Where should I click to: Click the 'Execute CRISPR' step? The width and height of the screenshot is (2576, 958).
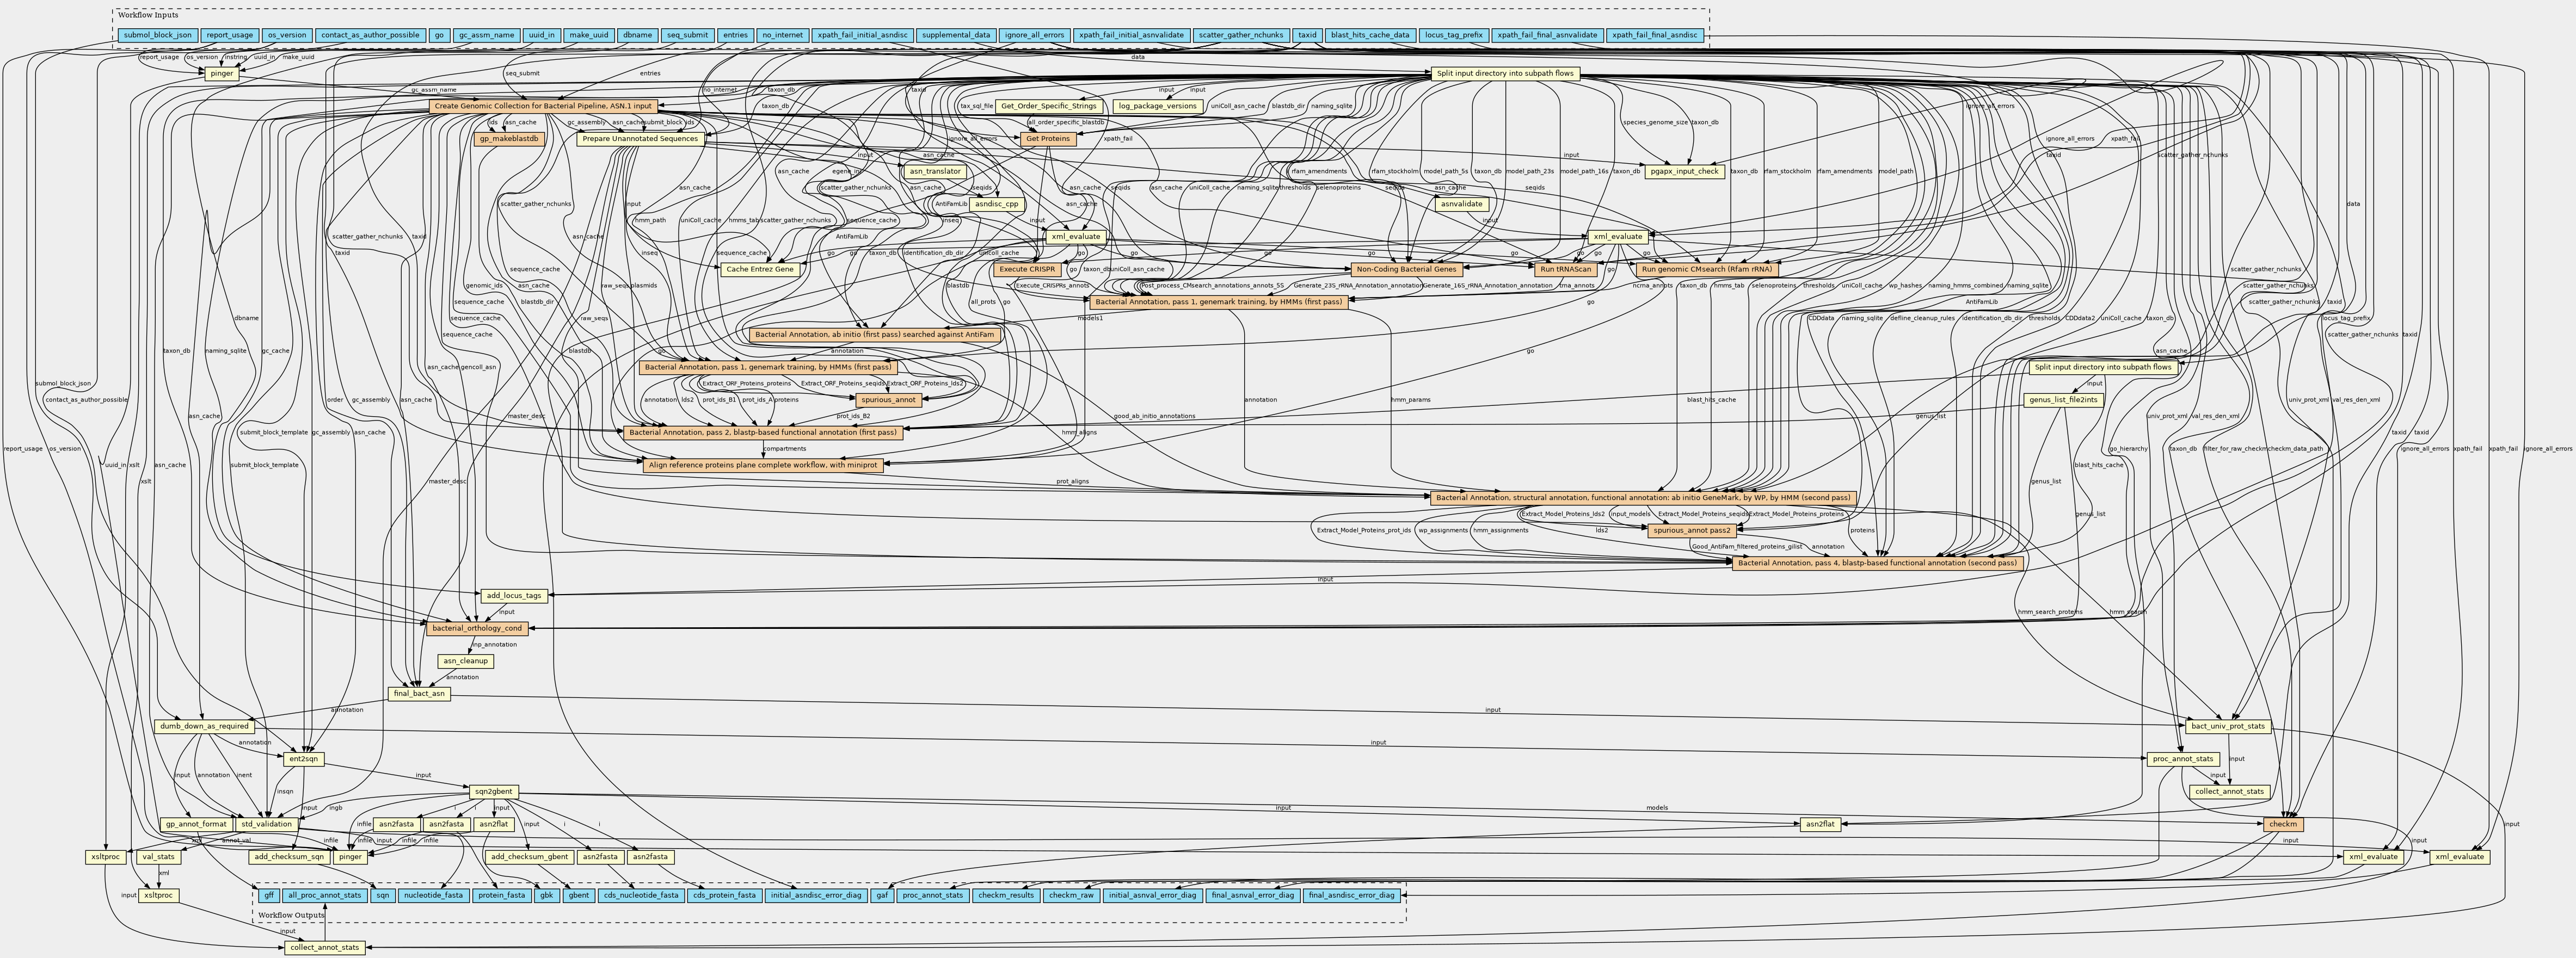pyautogui.click(x=1027, y=269)
